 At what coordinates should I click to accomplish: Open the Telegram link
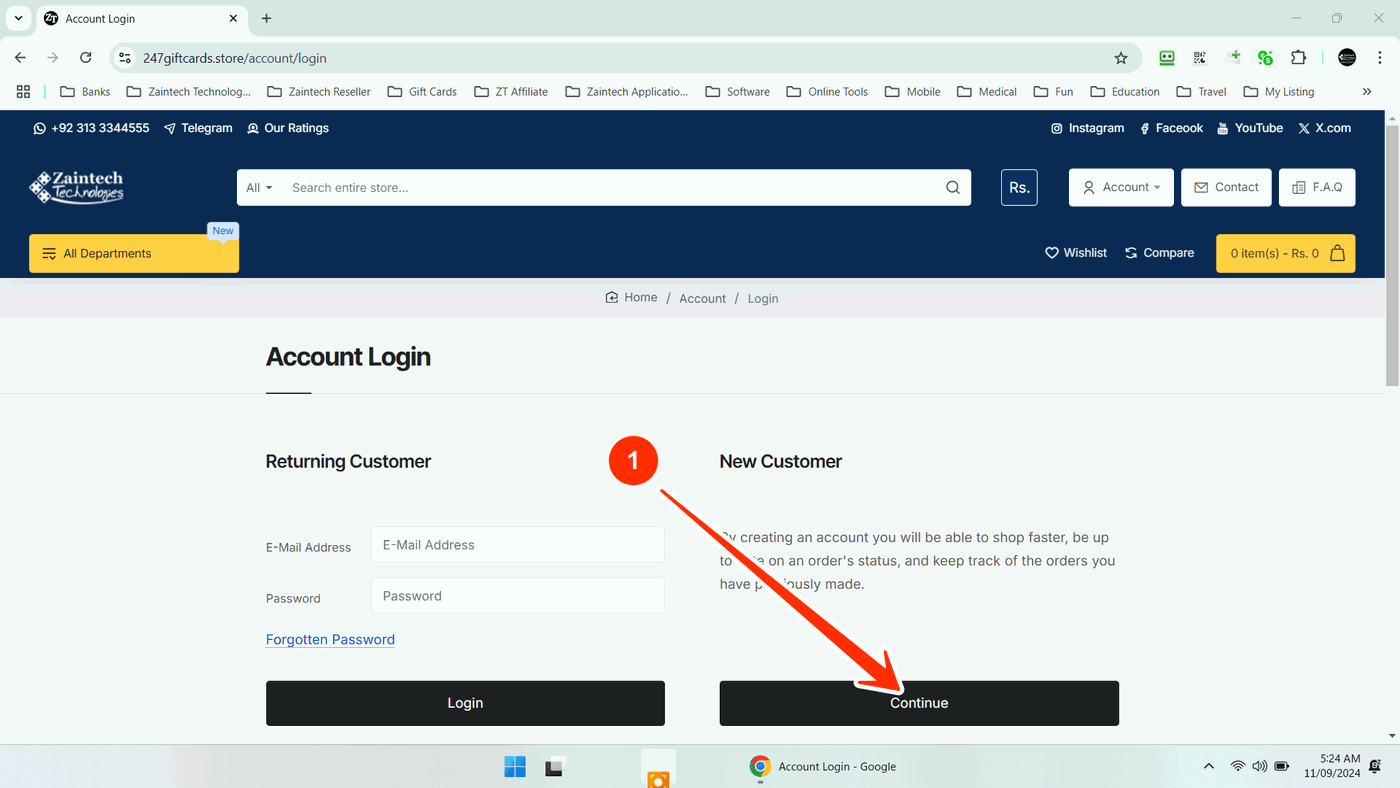[198, 128]
